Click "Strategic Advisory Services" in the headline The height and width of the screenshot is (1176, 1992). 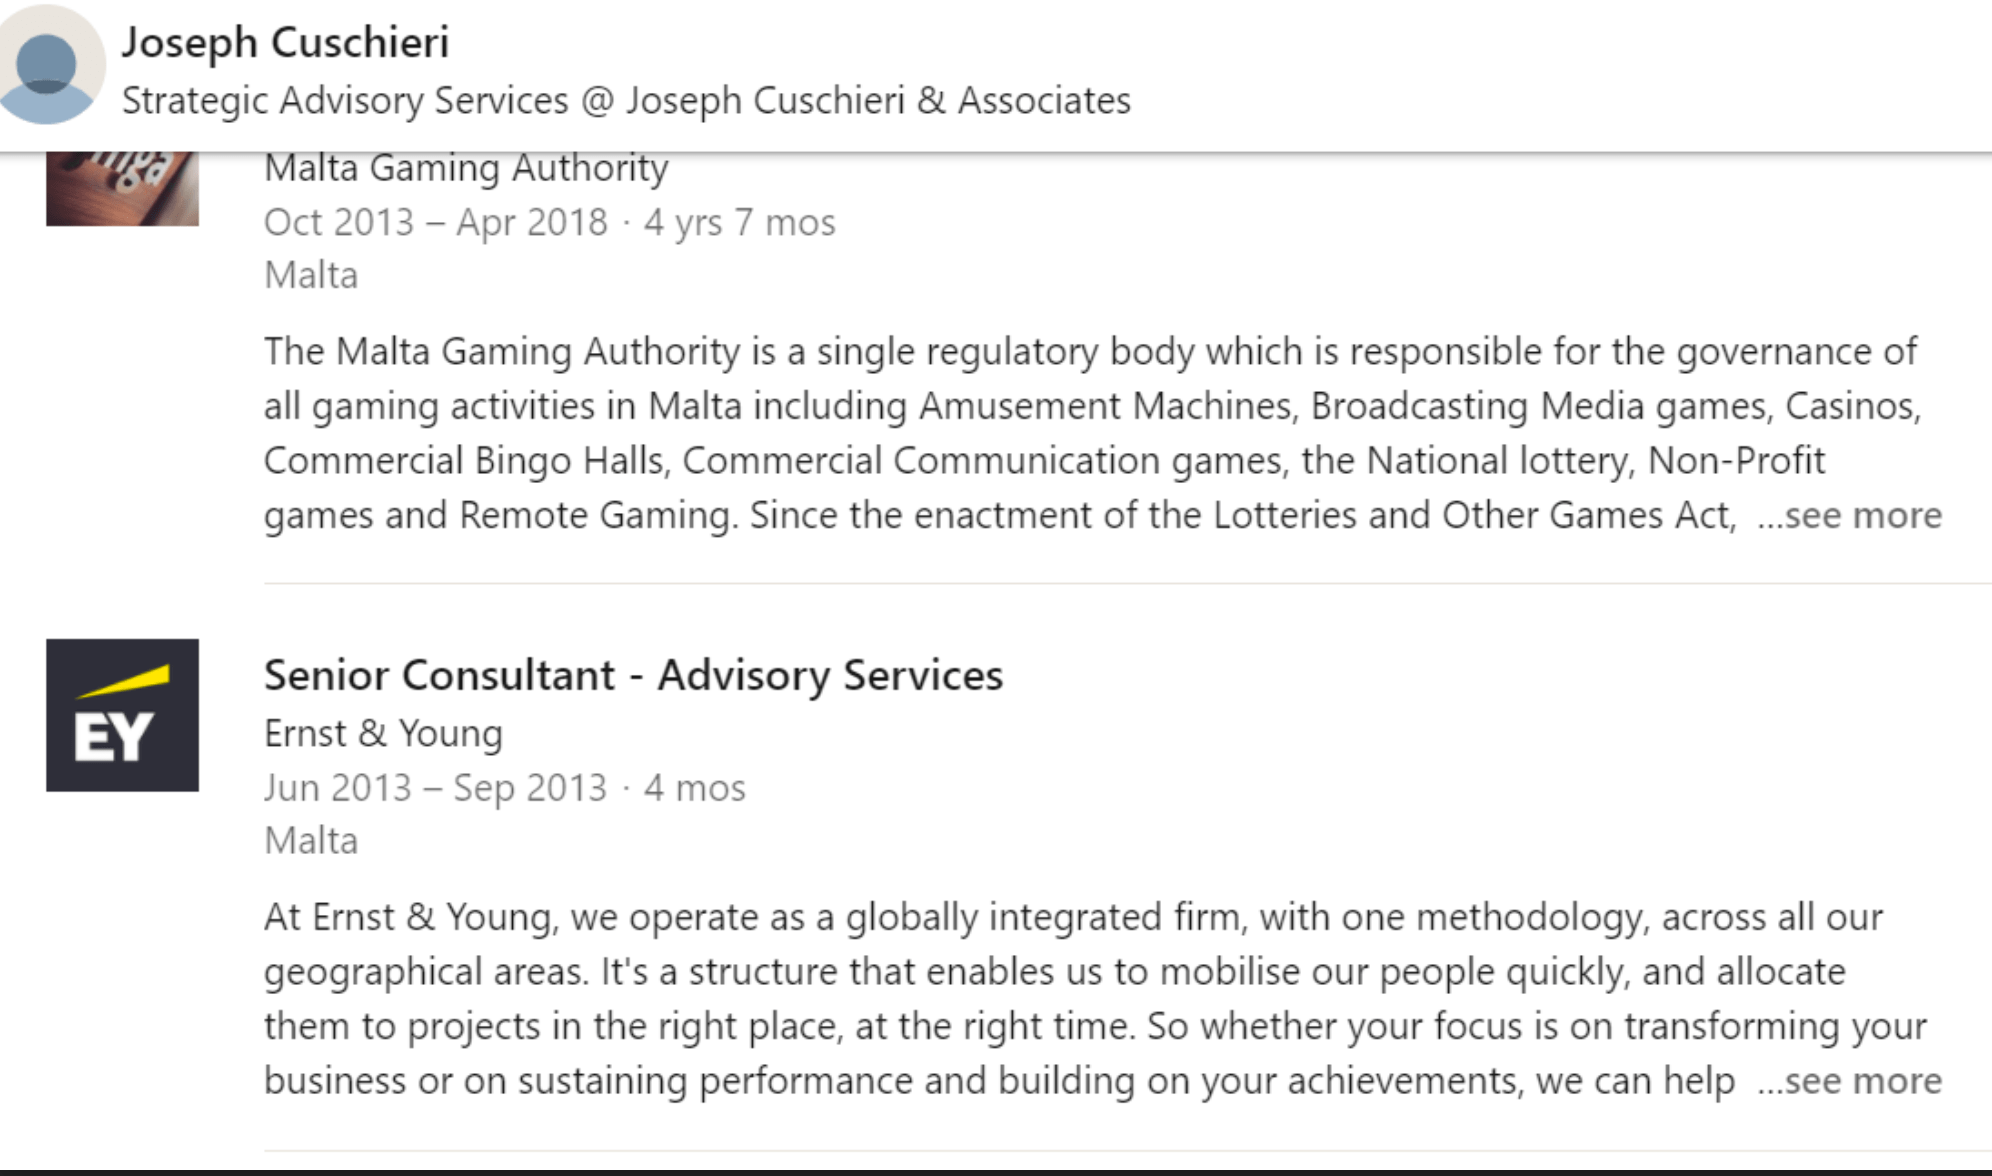coord(345,101)
